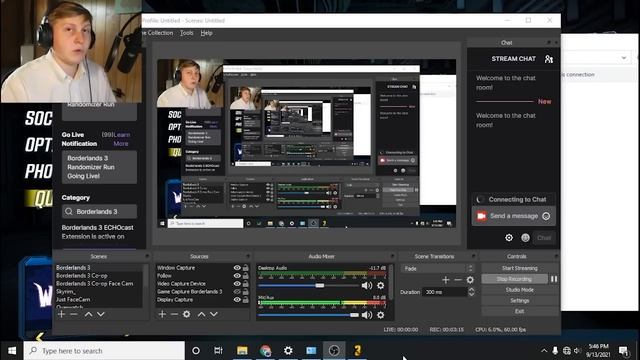Image resolution: width=640 pixels, height=360 pixels.
Task: Open OBS Settings from Controls
Action: point(520,300)
